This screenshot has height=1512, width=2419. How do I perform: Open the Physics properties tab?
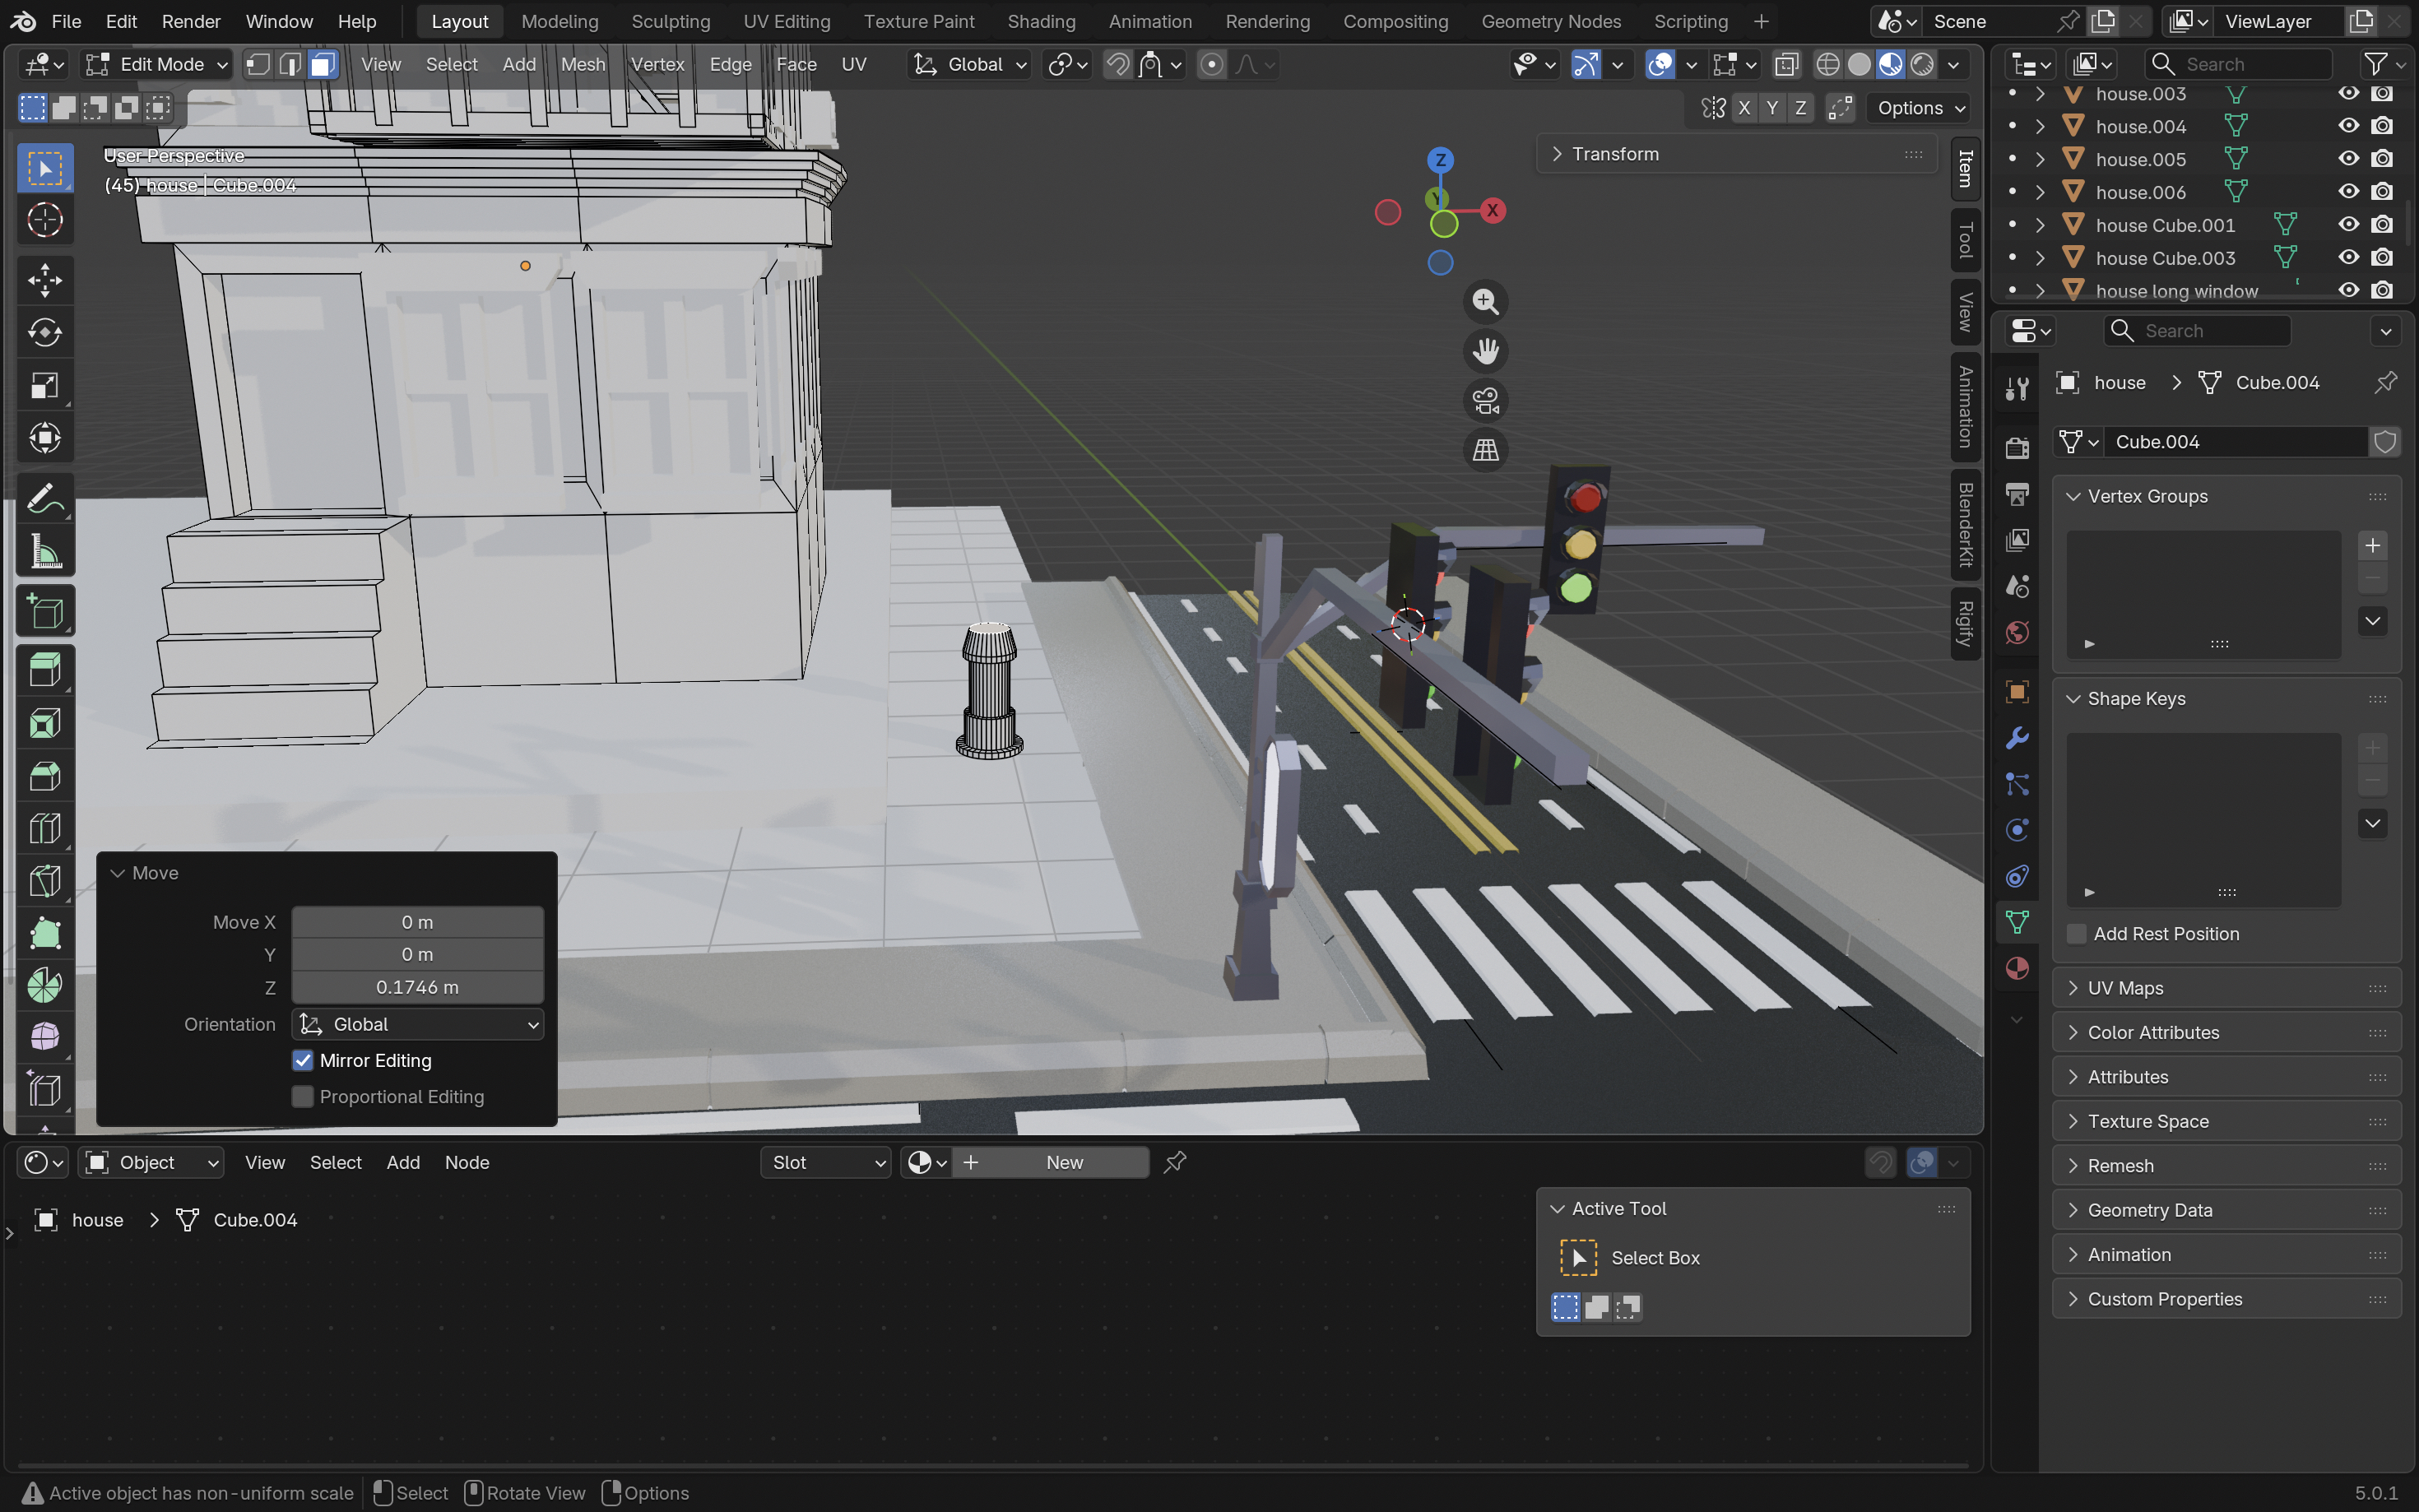(2017, 830)
